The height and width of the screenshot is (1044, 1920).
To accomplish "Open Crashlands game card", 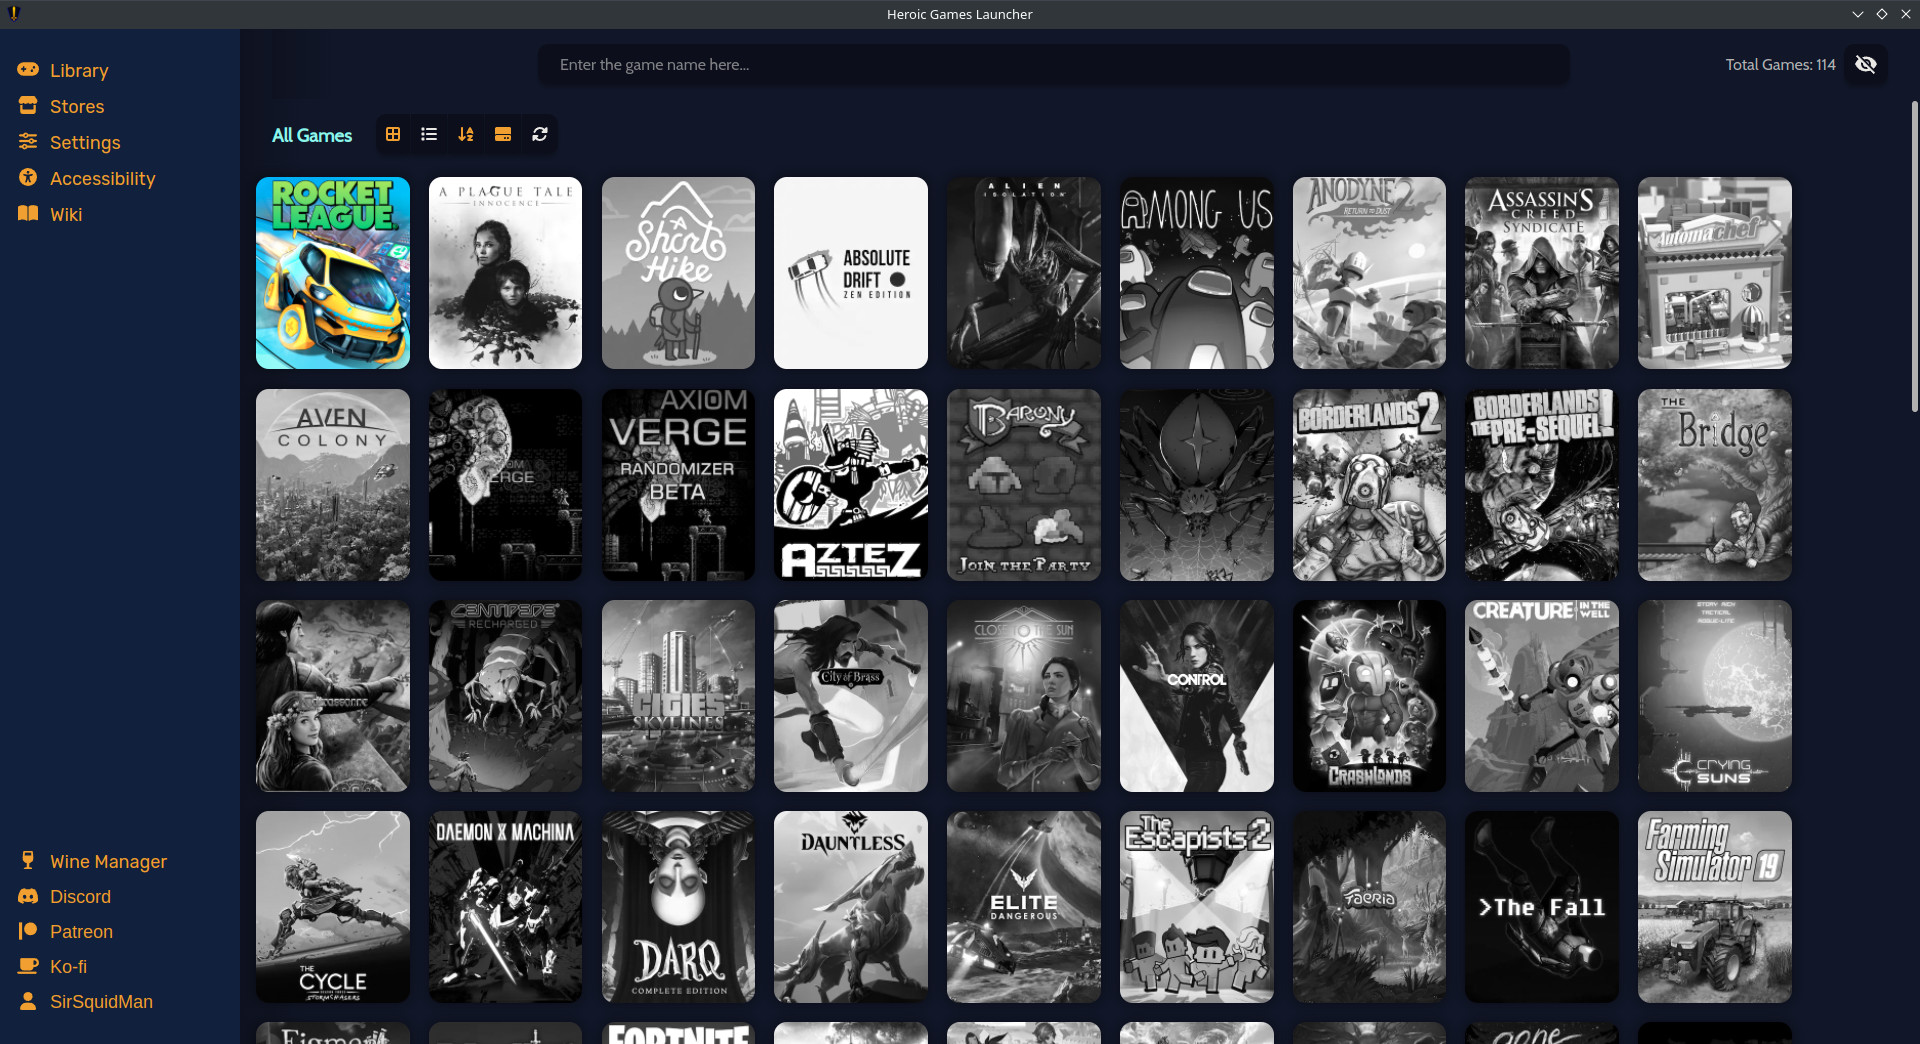I will 1369,696.
